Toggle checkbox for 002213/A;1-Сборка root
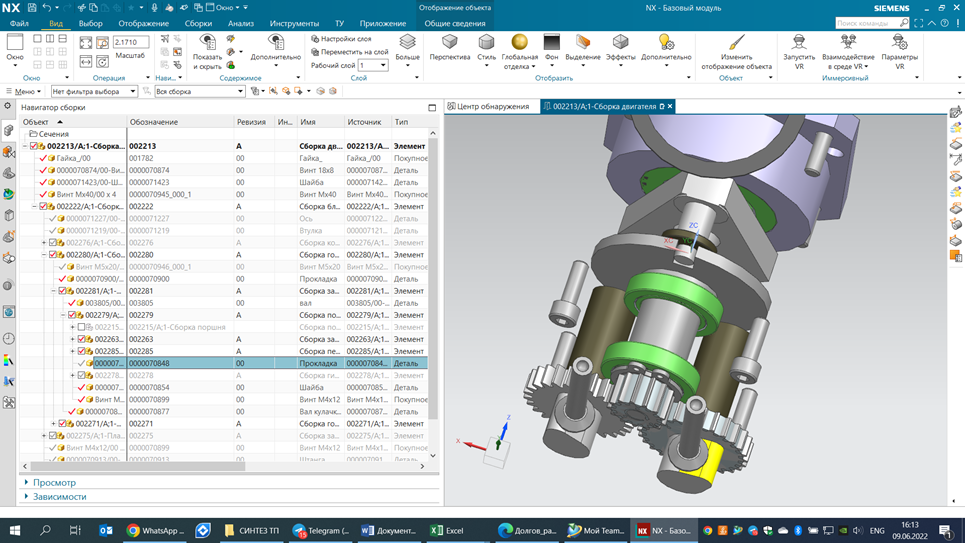Viewport: 965px width, 543px height. point(34,146)
